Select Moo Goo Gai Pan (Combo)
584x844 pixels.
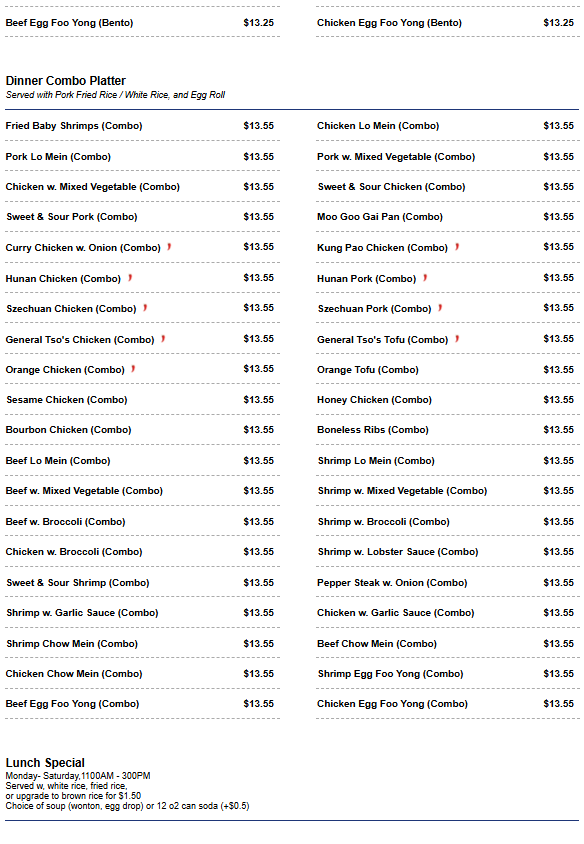point(448,217)
